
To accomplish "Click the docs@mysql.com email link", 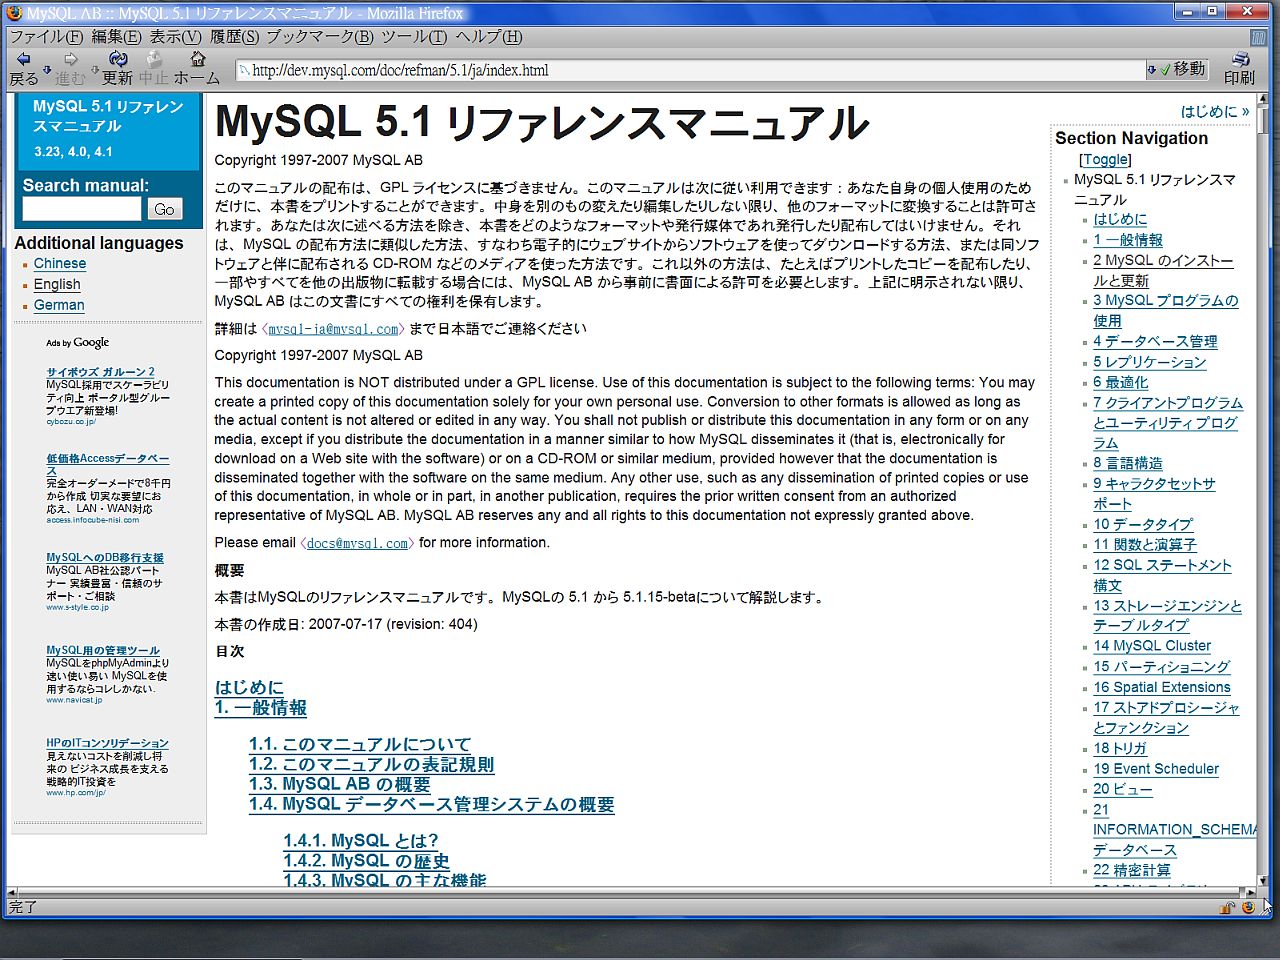I will (x=357, y=543).
